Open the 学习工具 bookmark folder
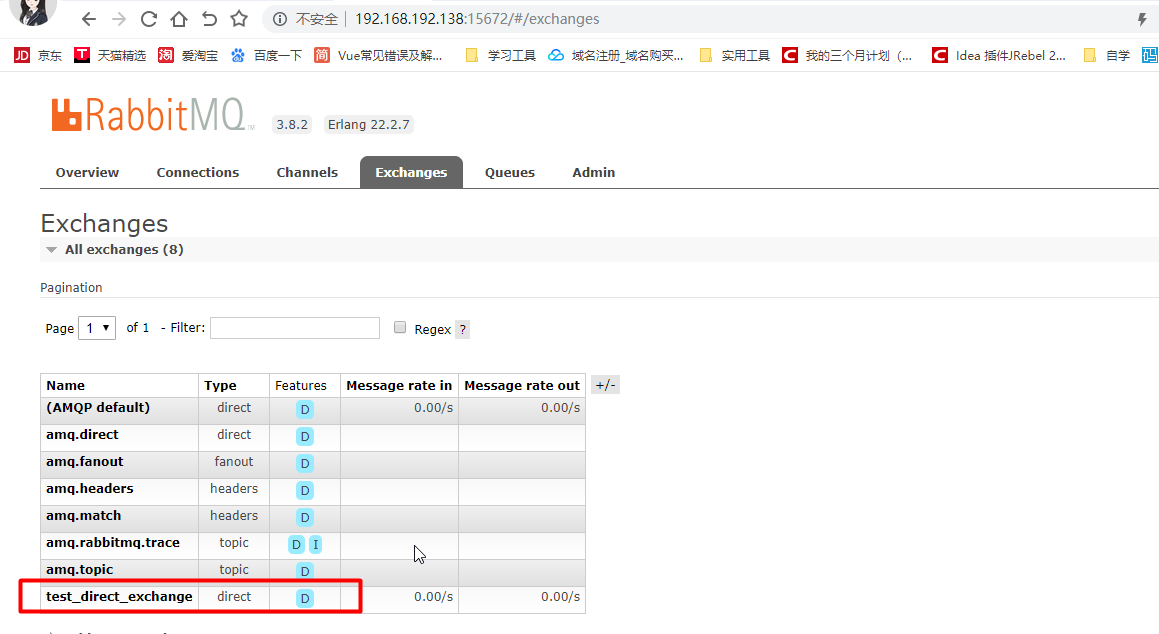Viewport: 1159px width, 634px height. (x=500, y=55)
